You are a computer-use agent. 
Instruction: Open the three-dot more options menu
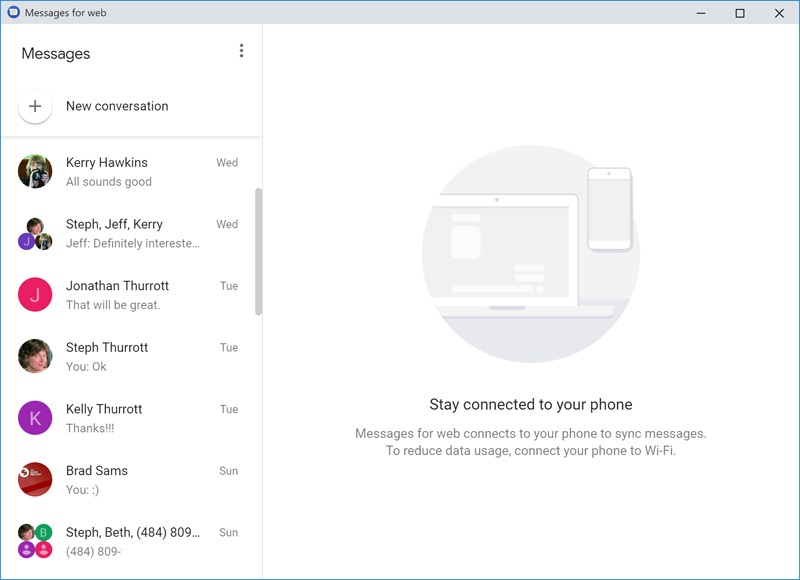click(x=241, y=51)
